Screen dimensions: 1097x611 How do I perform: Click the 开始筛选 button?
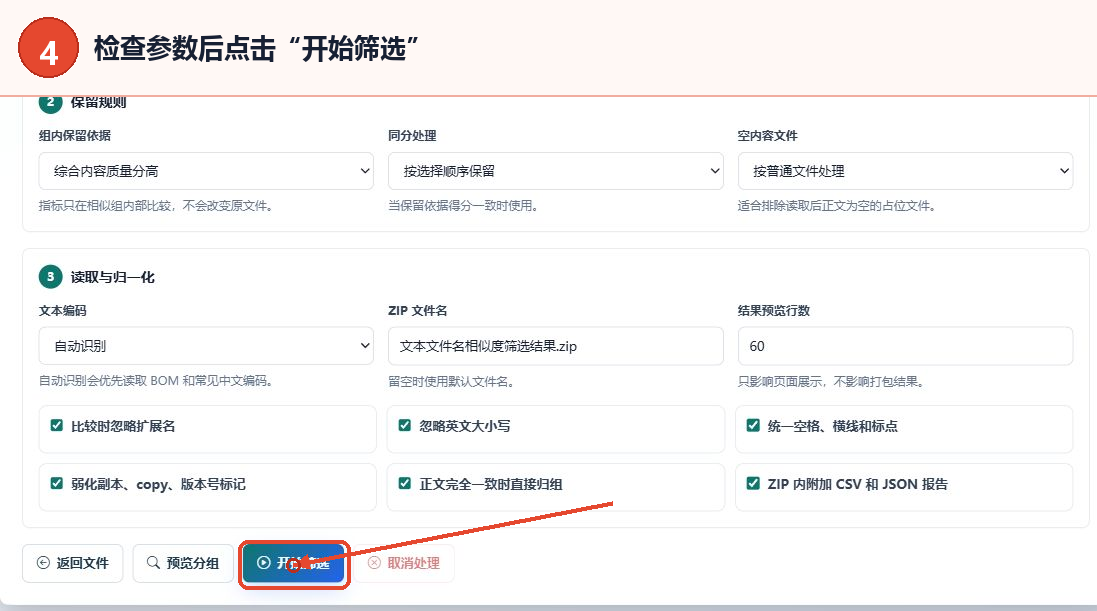[294, 563]
